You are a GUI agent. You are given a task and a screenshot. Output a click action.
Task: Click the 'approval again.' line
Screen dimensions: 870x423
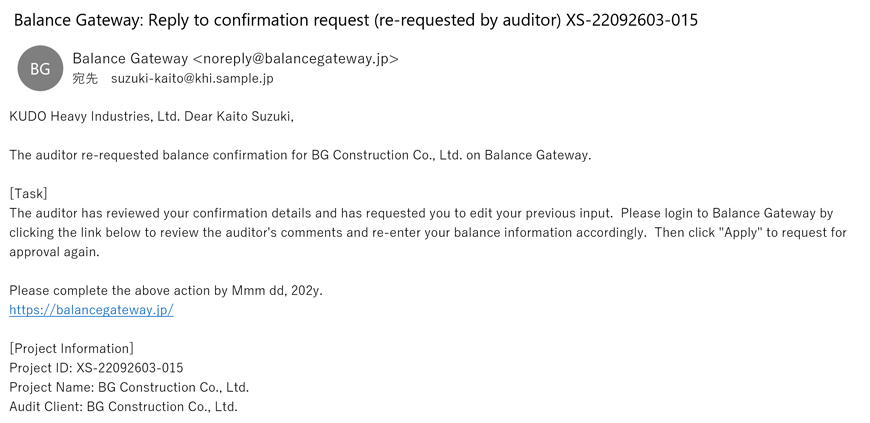point(53,251)
